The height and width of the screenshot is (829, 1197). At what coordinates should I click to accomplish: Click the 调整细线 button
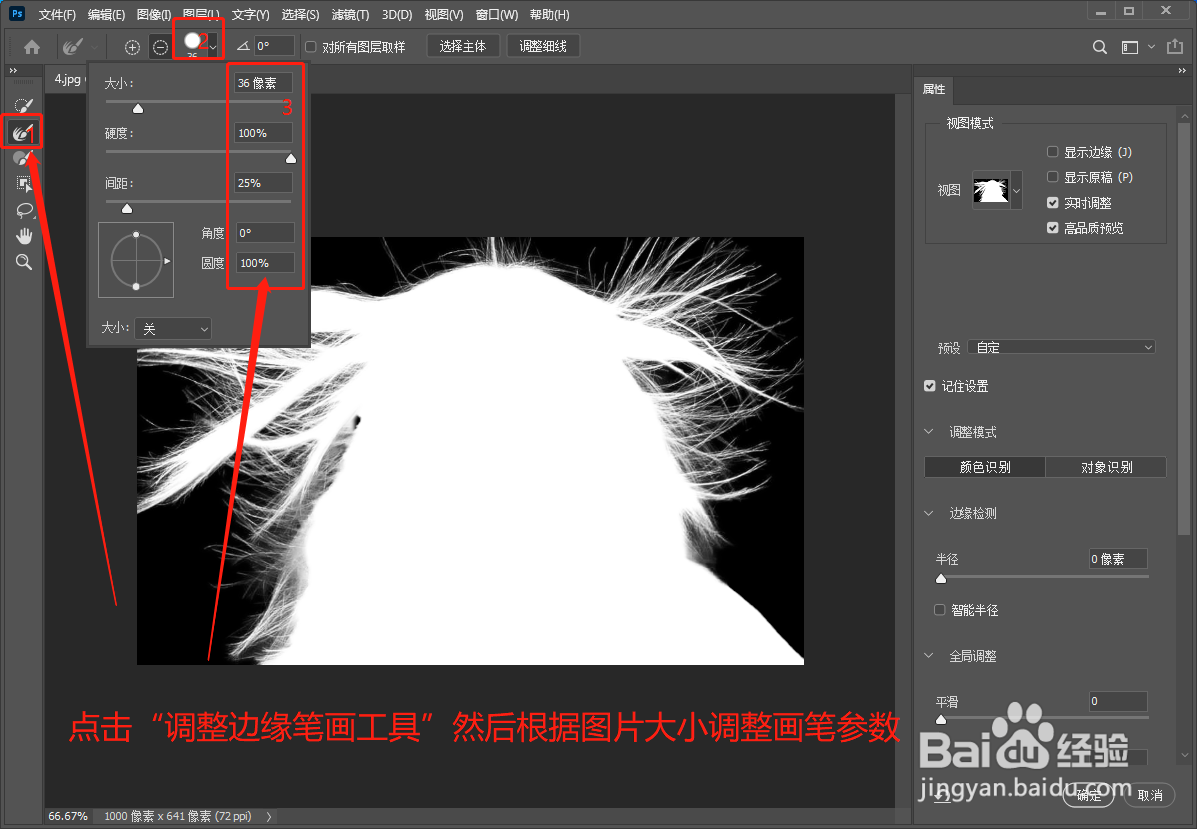[x=543, y=47]
